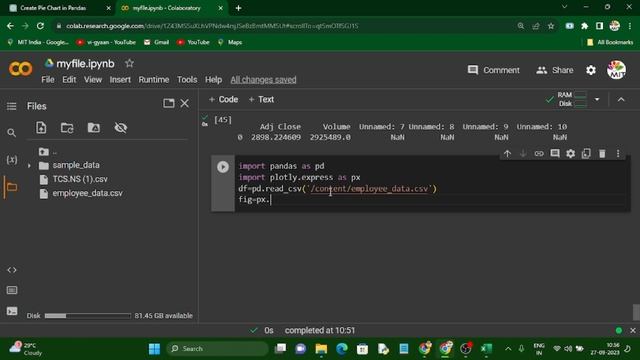
Task: Open the Windows Start menu
Action: click(x=154, y=349)
